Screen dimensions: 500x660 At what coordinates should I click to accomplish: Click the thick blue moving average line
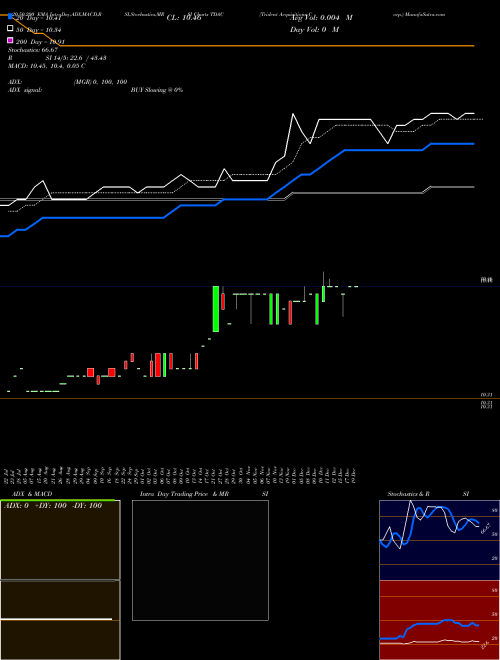(x=237, y=200)
